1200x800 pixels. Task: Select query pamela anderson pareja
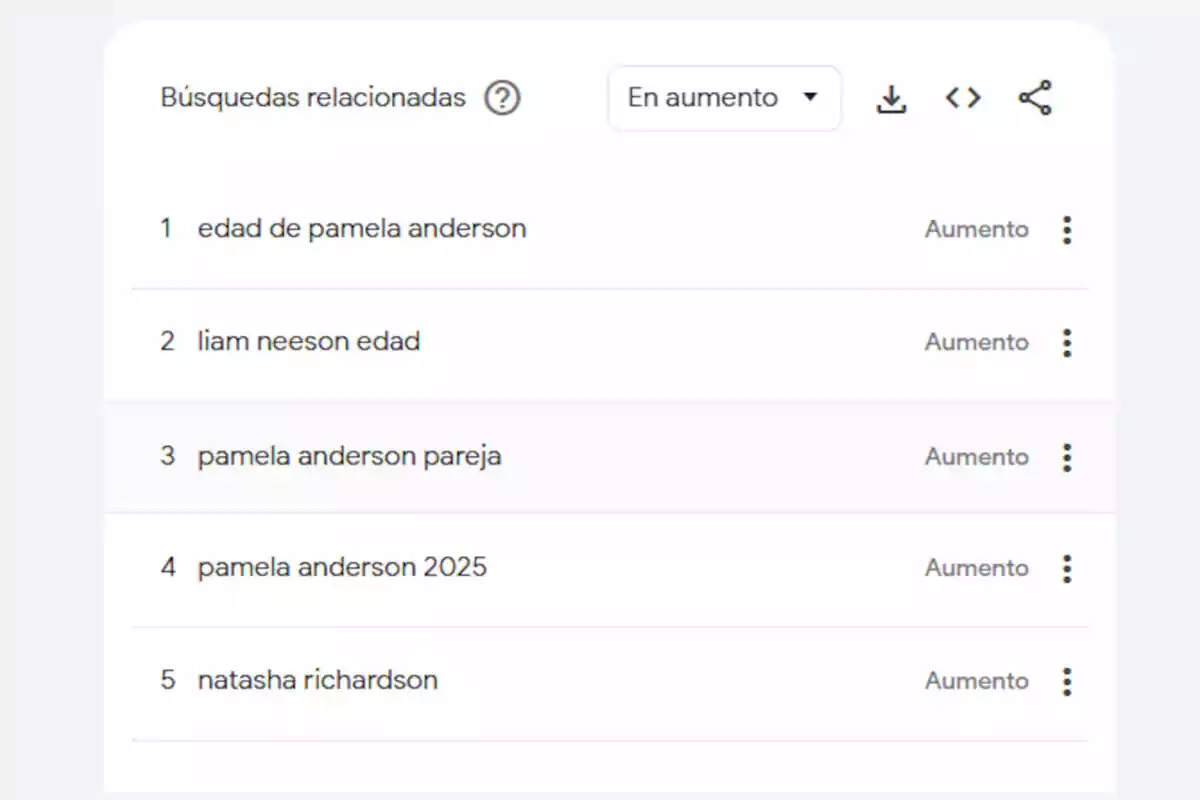point(350,457)
